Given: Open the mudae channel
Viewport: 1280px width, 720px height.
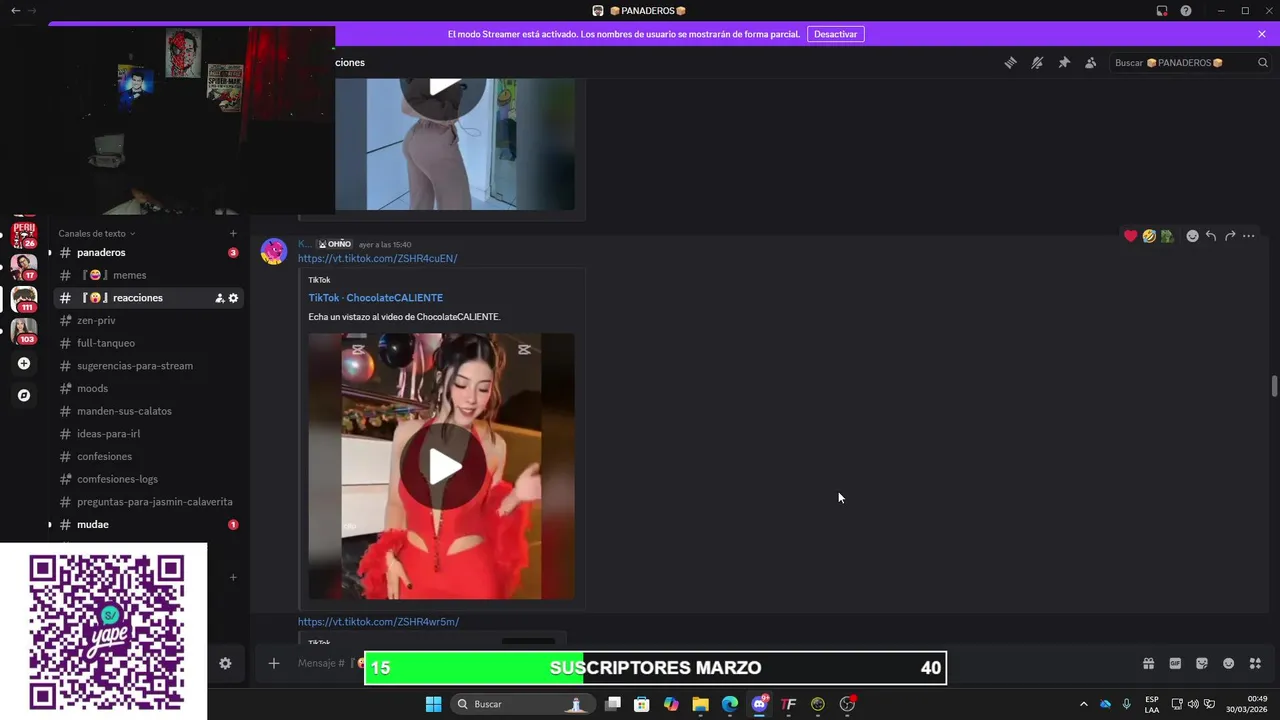Looking at the screenshot, I should pos(148,525).
